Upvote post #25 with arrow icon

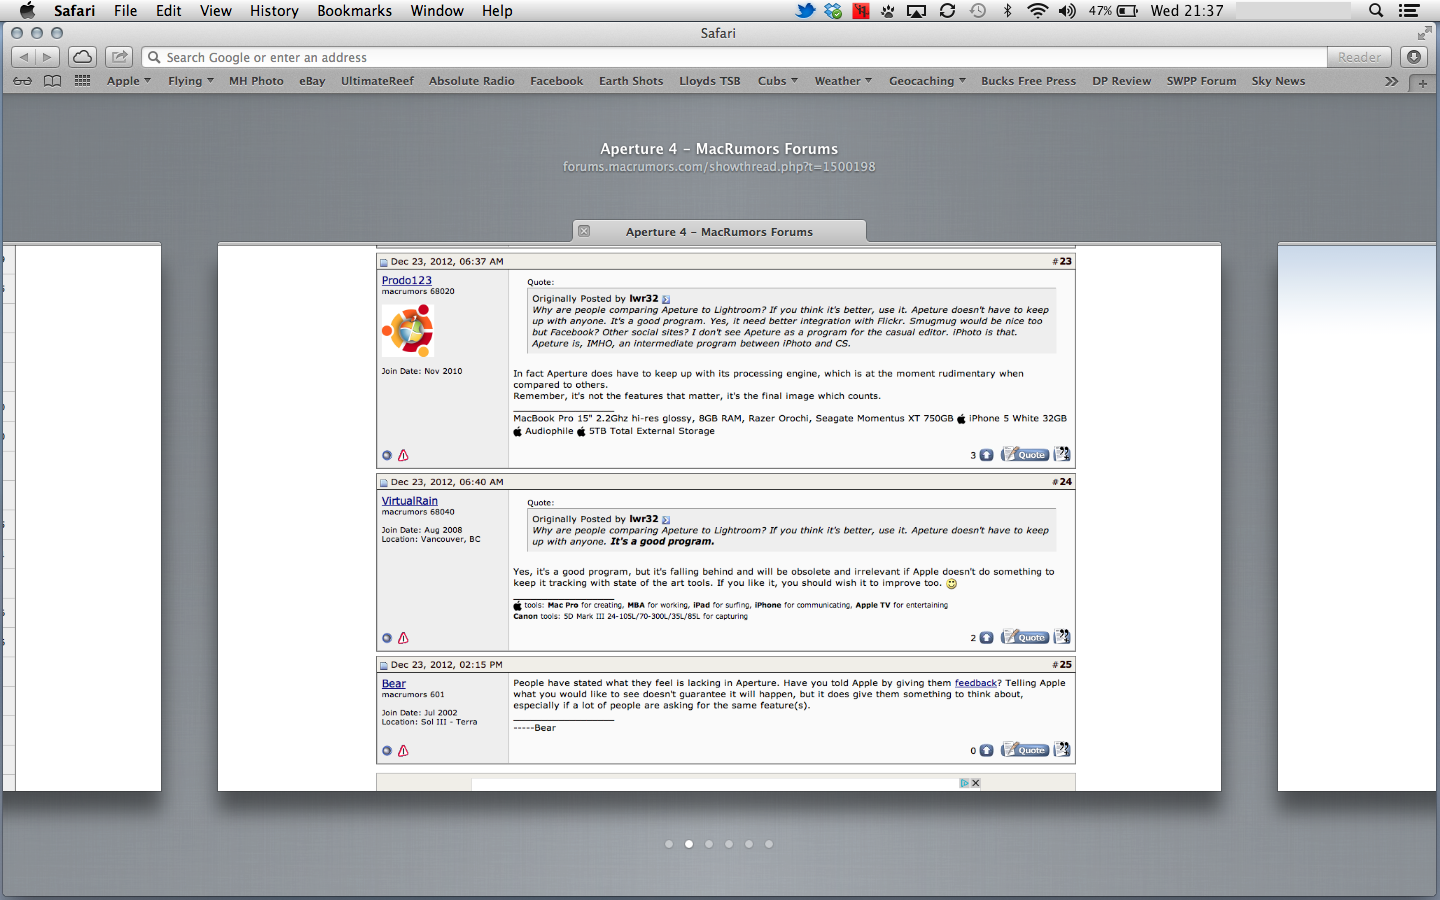pyautogui.click(x=986, y=751)
